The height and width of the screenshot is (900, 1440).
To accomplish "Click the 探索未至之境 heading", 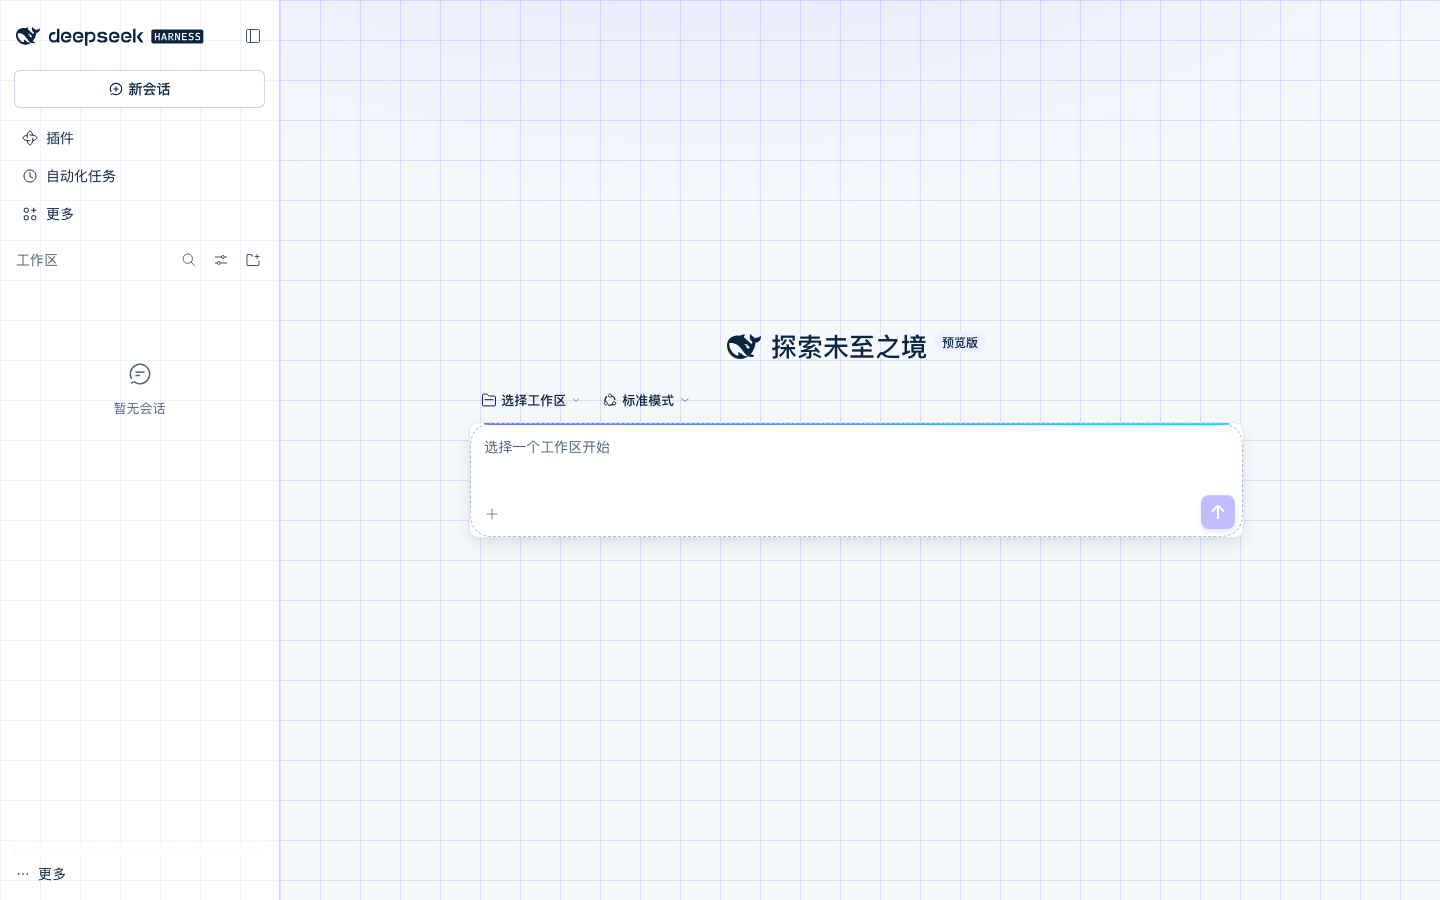I will [849, 347].
